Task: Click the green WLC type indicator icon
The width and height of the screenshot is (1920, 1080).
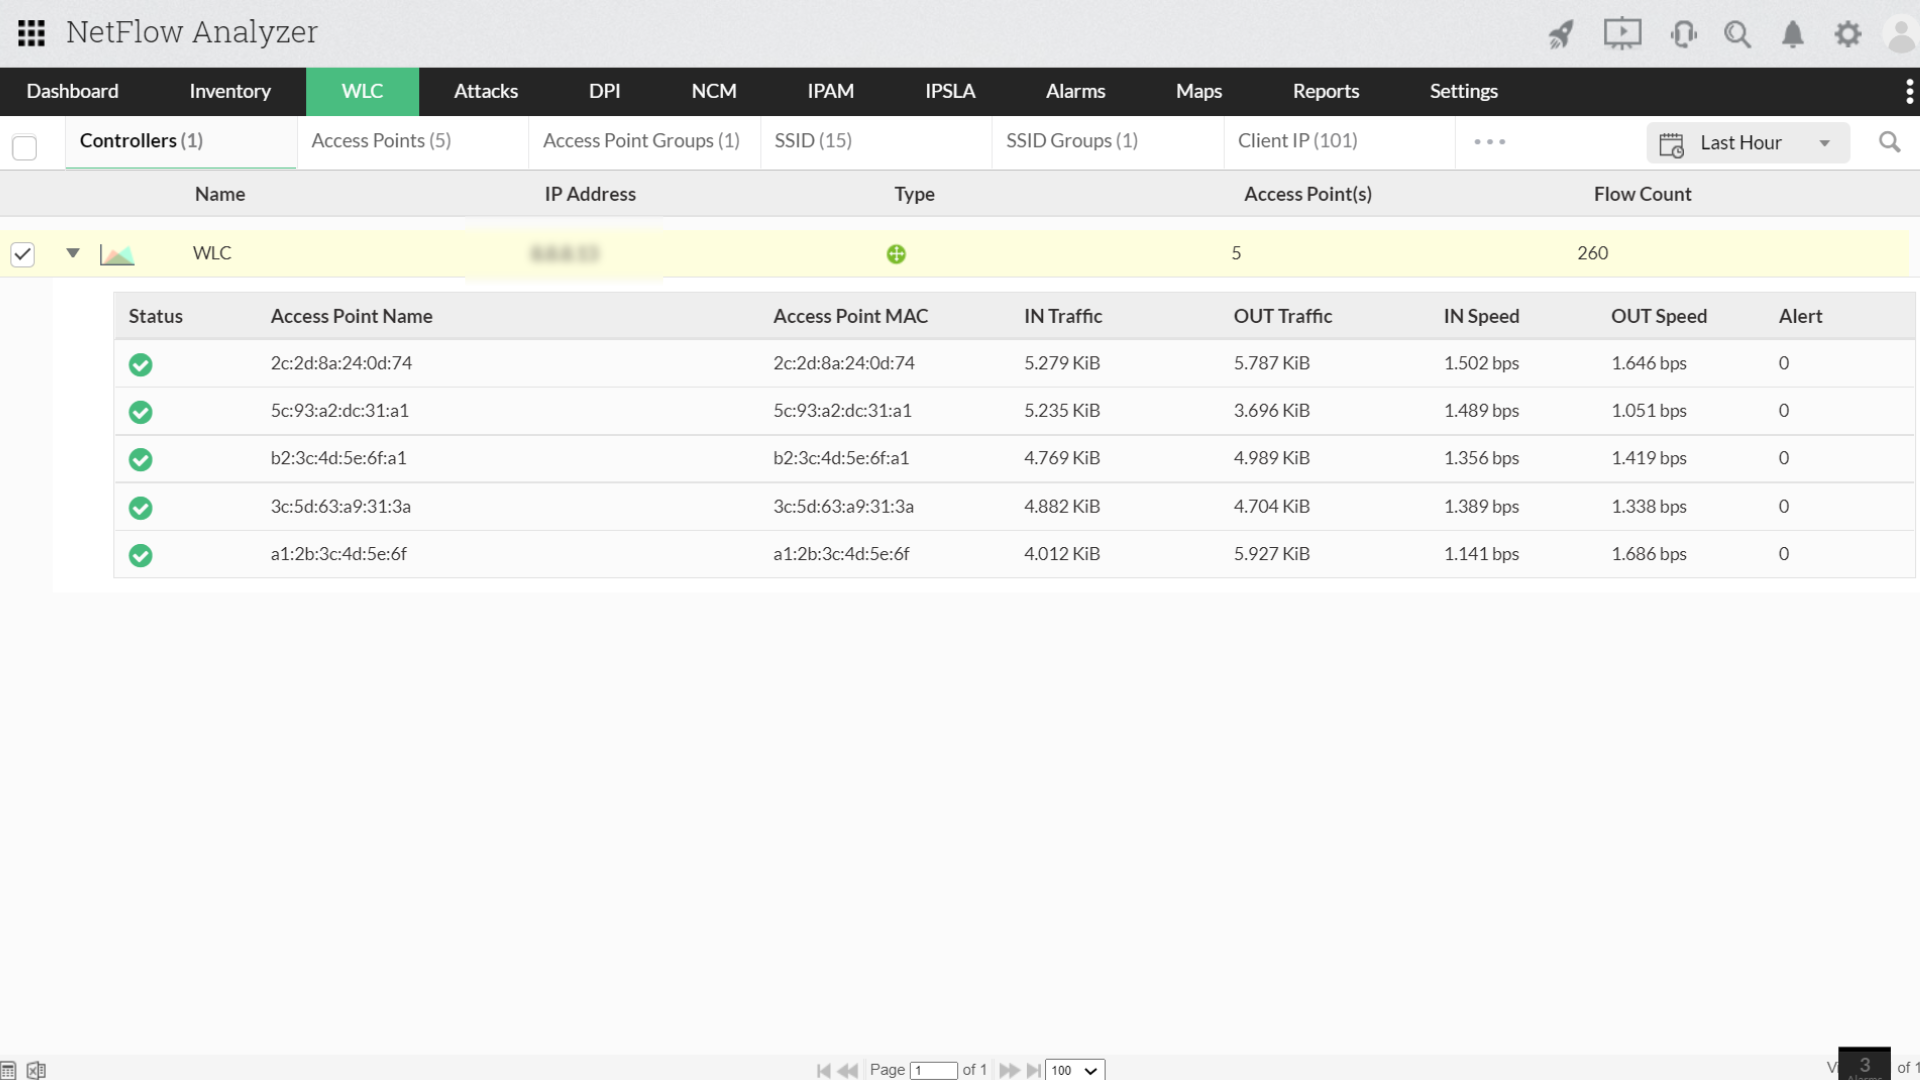Action: [895, 252]
